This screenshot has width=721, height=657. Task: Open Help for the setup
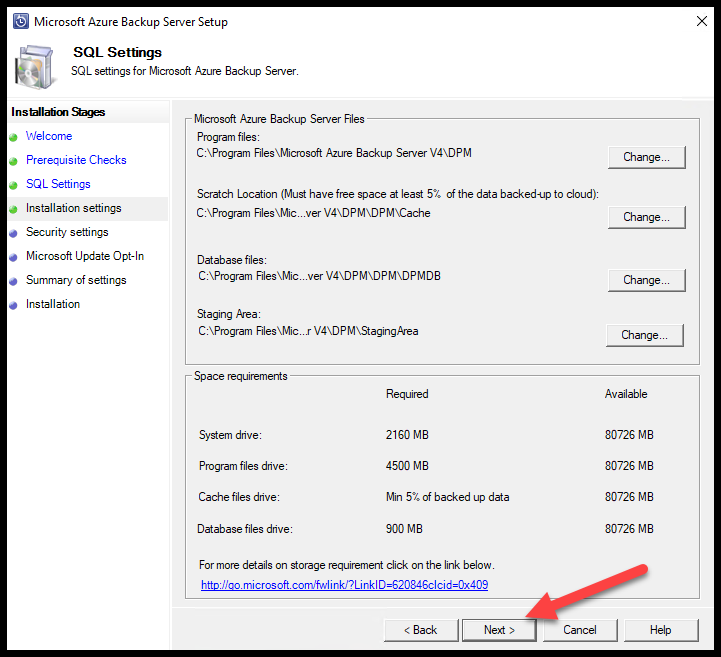[661, 630]
